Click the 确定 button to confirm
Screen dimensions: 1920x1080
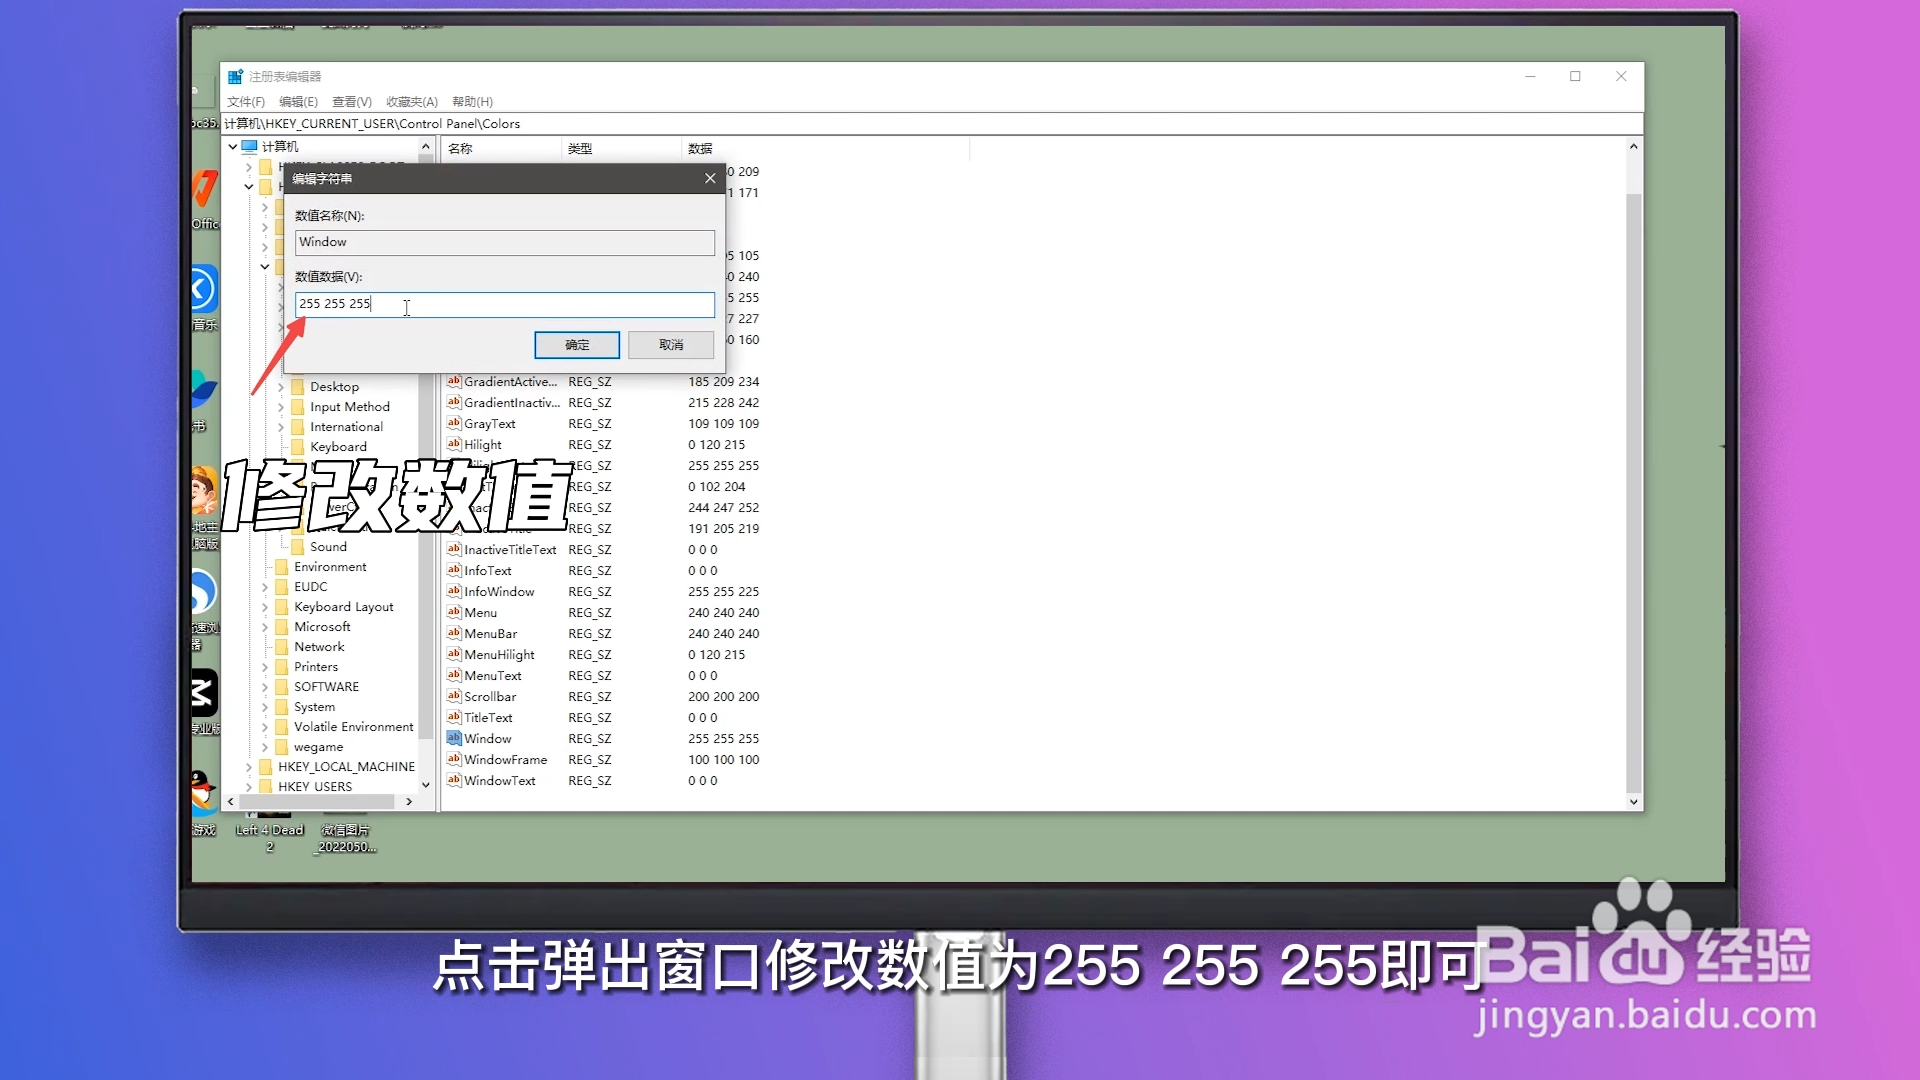point(577,344)
